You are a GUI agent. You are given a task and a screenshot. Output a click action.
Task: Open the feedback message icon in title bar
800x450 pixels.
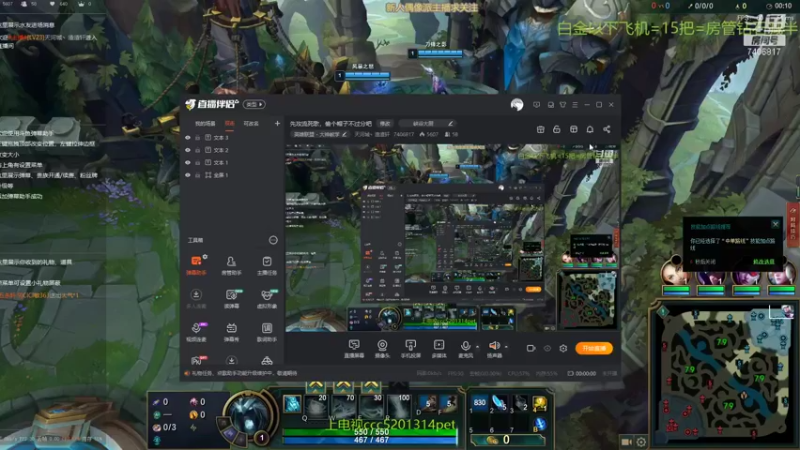click(536, 105)
